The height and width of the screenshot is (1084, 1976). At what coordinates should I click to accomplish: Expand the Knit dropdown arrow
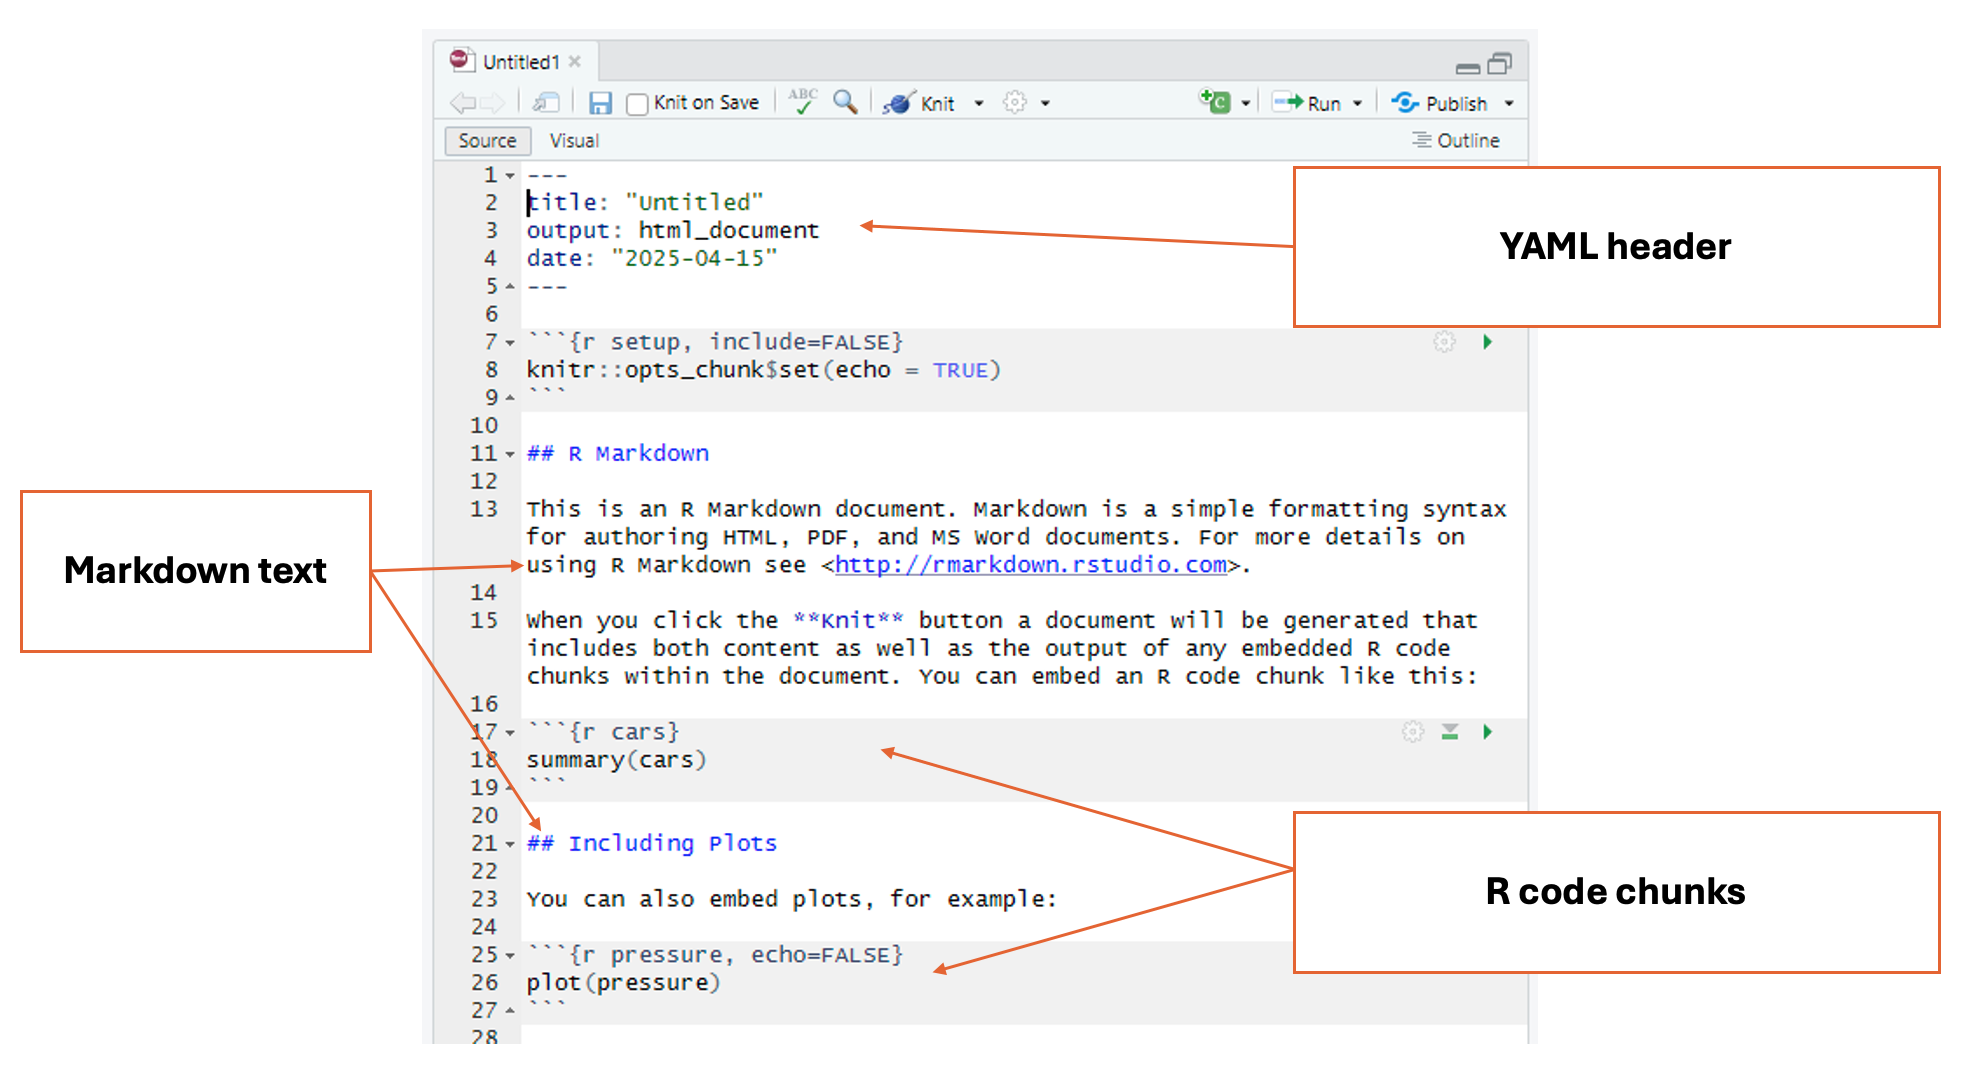(x=979, y=103)
